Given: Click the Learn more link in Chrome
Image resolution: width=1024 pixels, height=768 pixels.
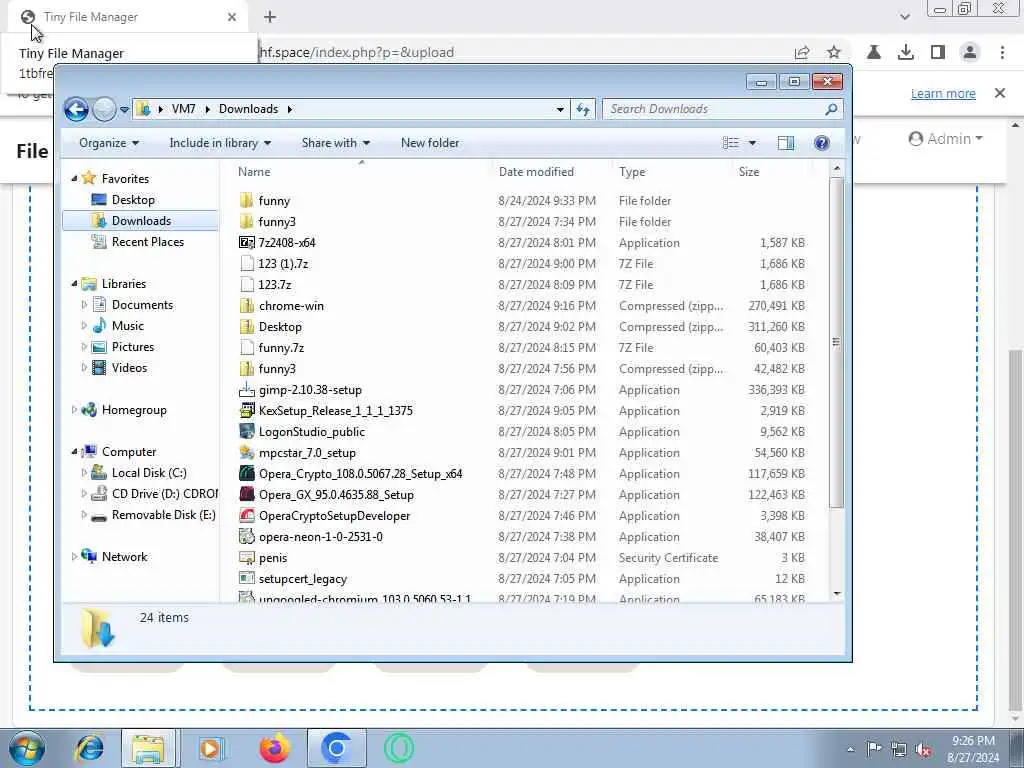Looking at the screenshot, I should [x=943, y=93].
